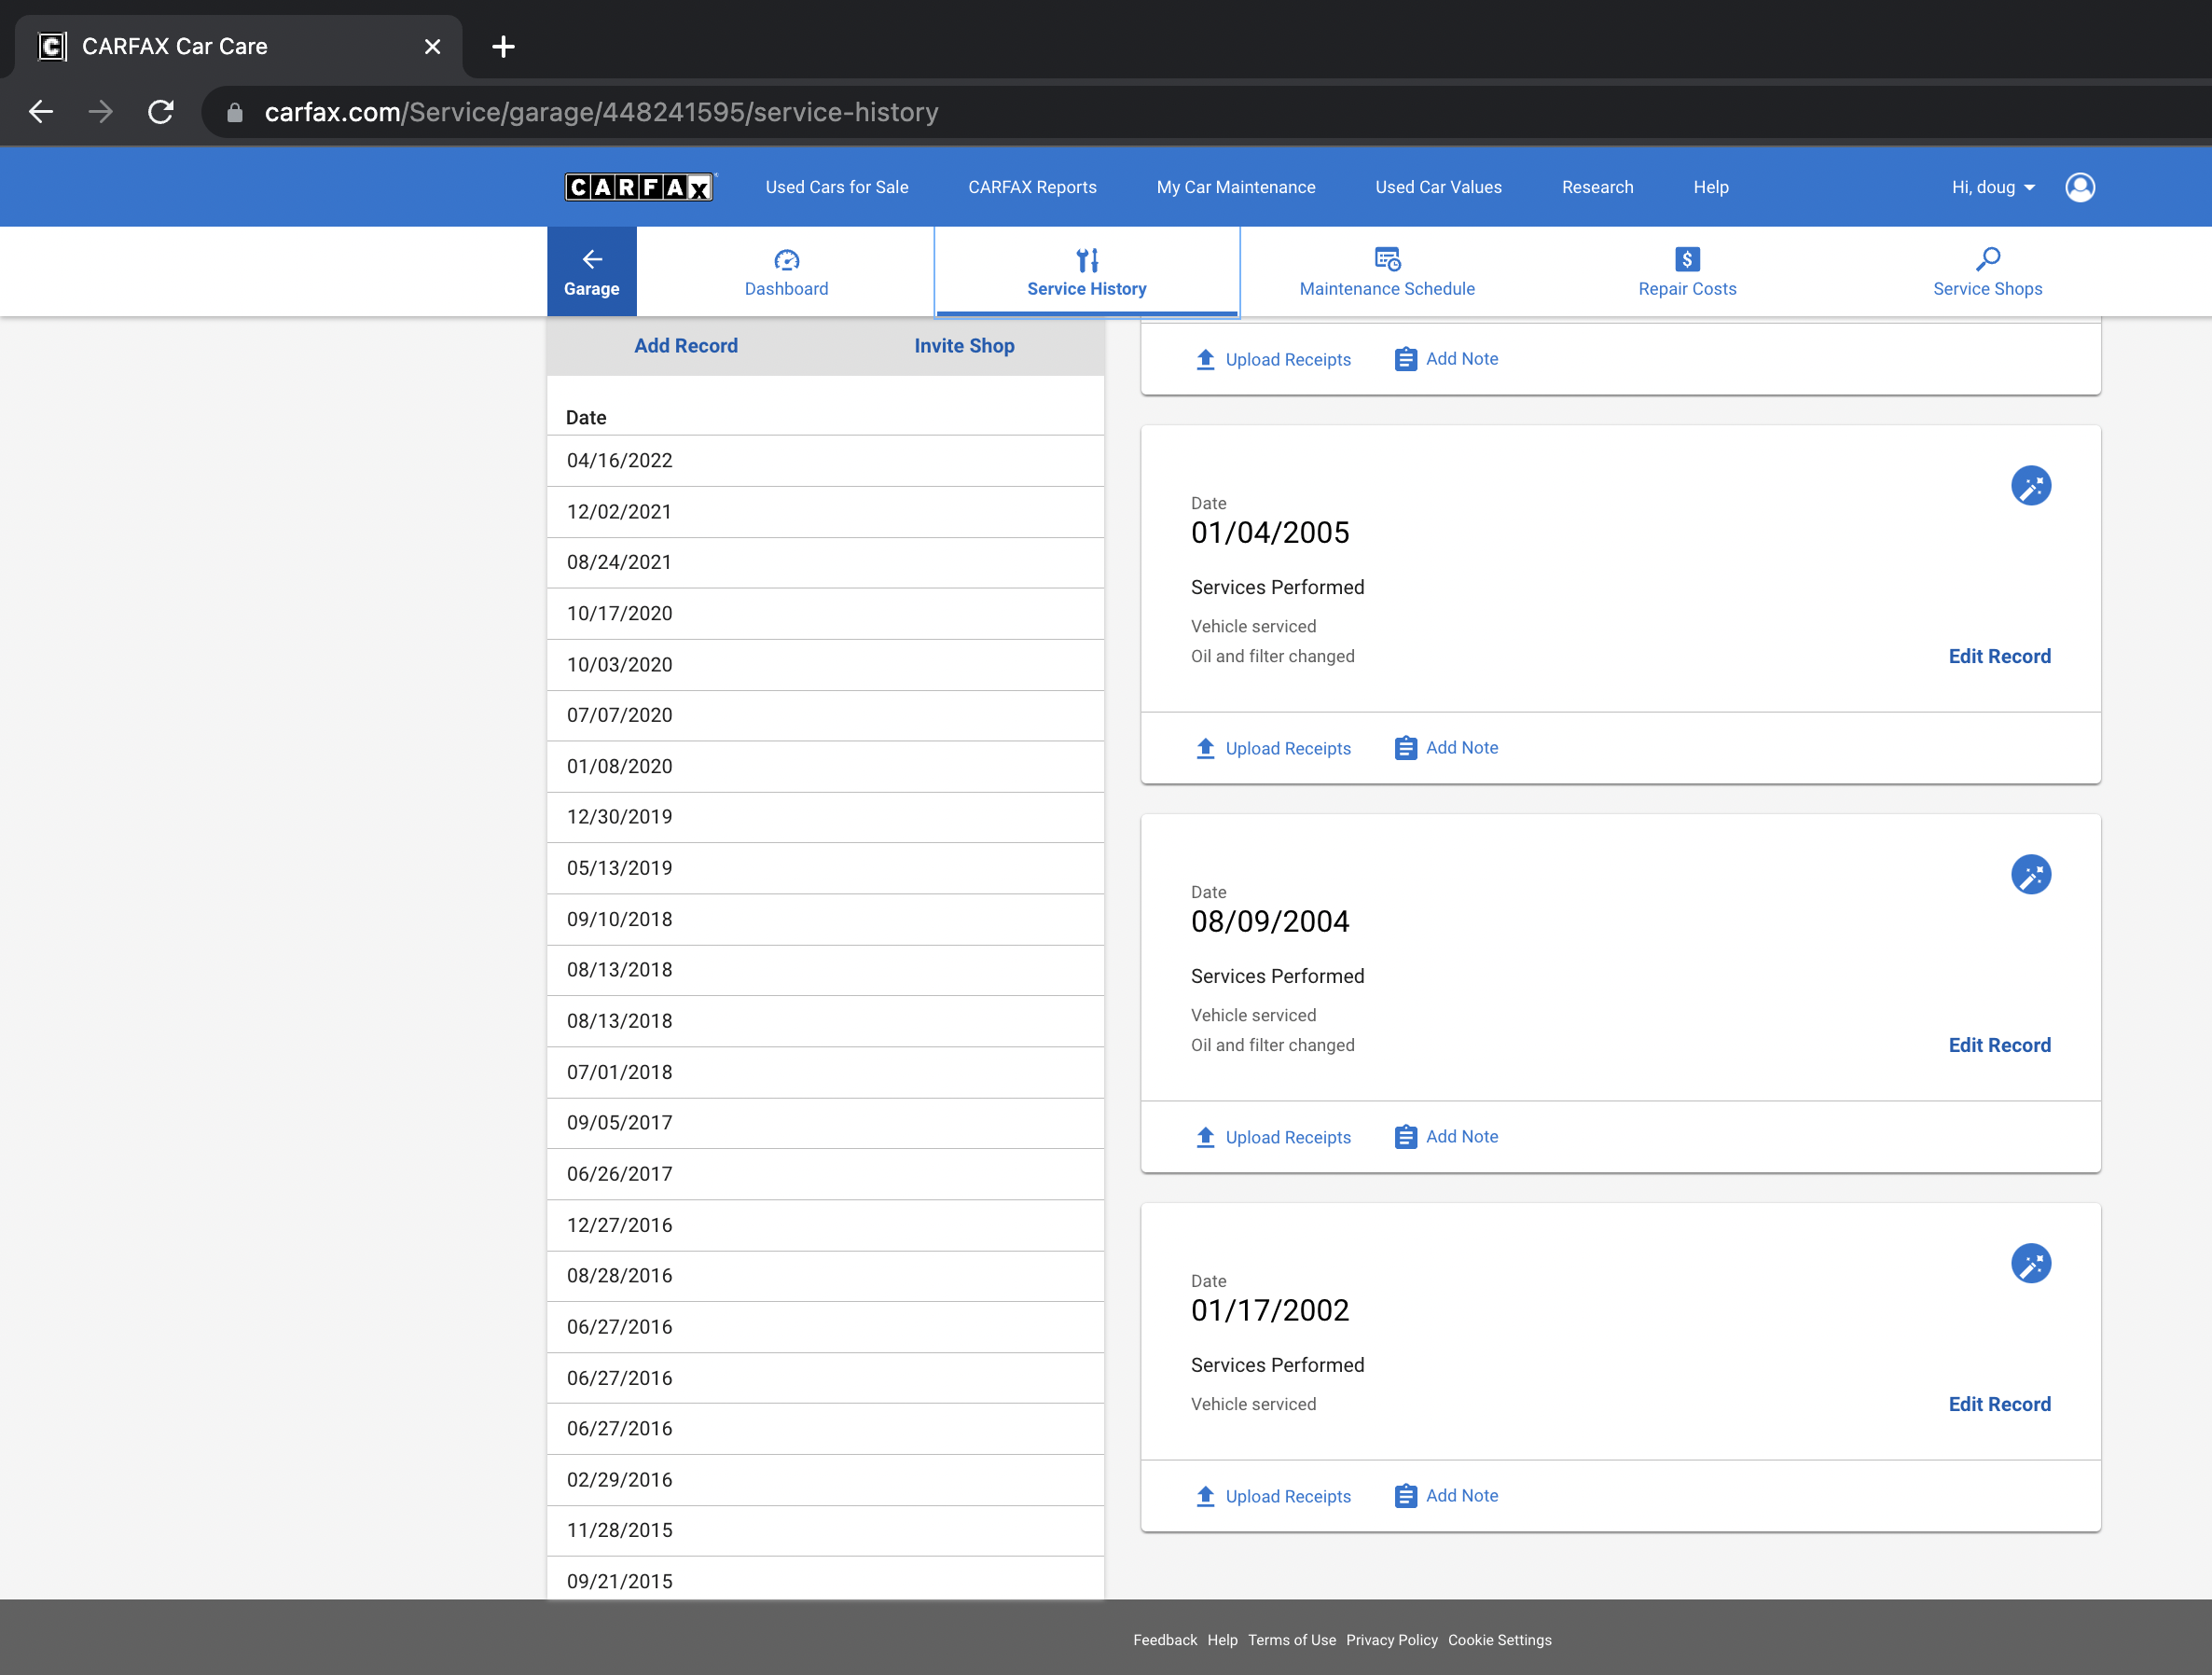Open Cookie Settings in footer
This screenshot has height=1675, width=2212.
[x=1499, y=1640]
